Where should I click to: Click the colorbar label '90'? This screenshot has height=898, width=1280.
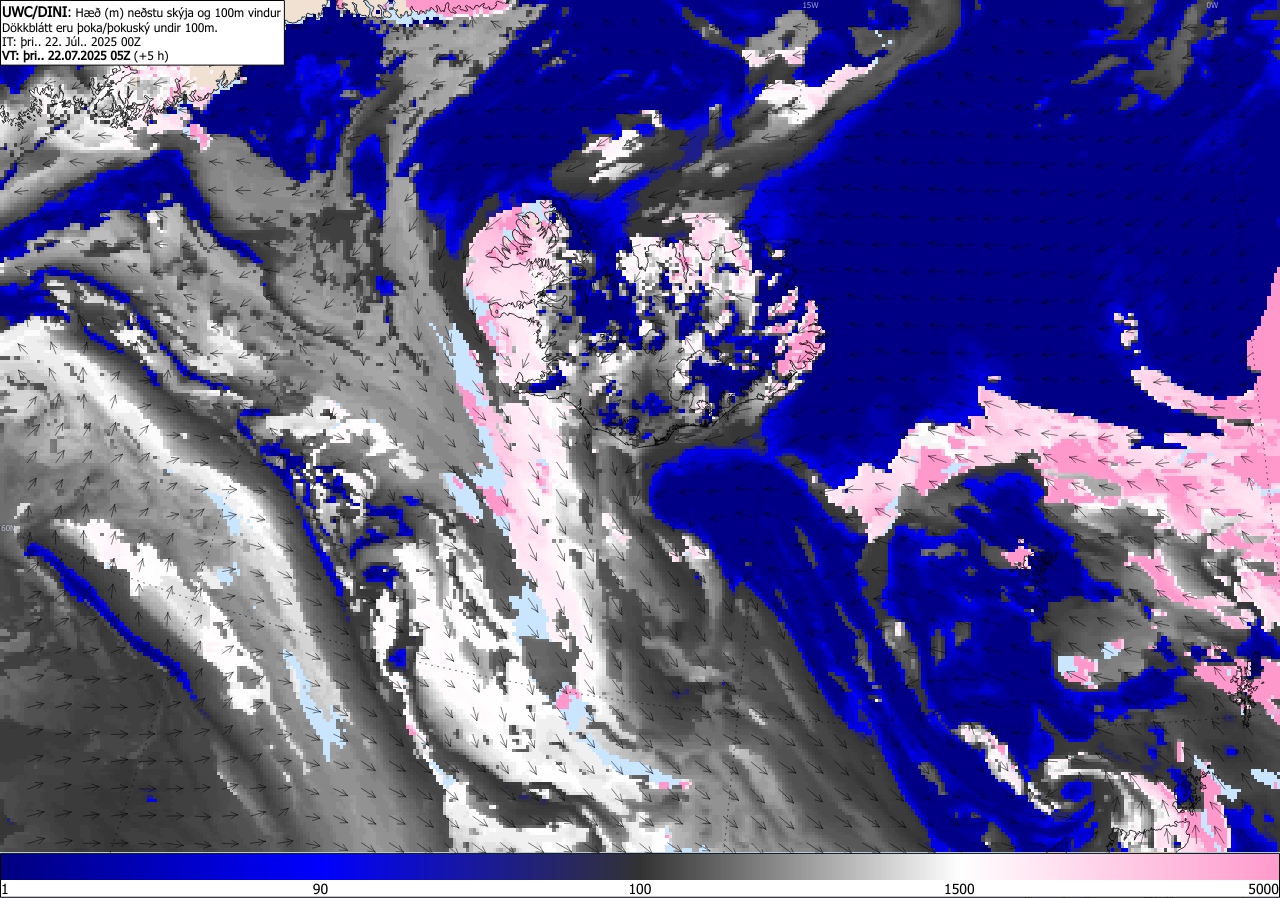click(x=320, y=889)
